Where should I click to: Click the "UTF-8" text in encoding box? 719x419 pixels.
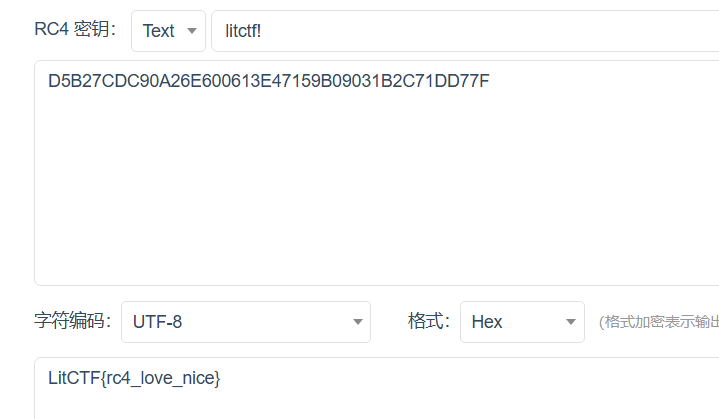pos(158,322)
